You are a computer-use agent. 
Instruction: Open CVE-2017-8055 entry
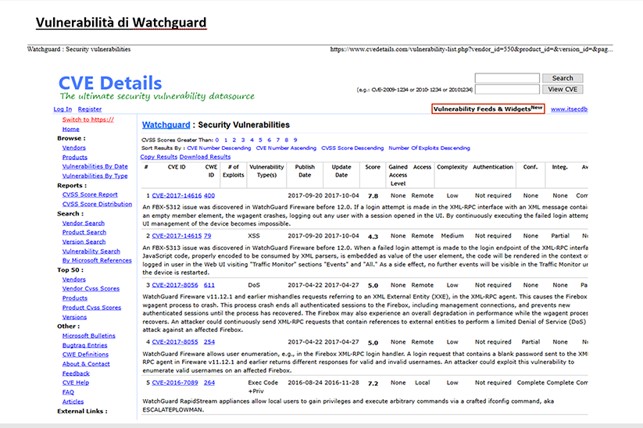[x=175, y=342]
